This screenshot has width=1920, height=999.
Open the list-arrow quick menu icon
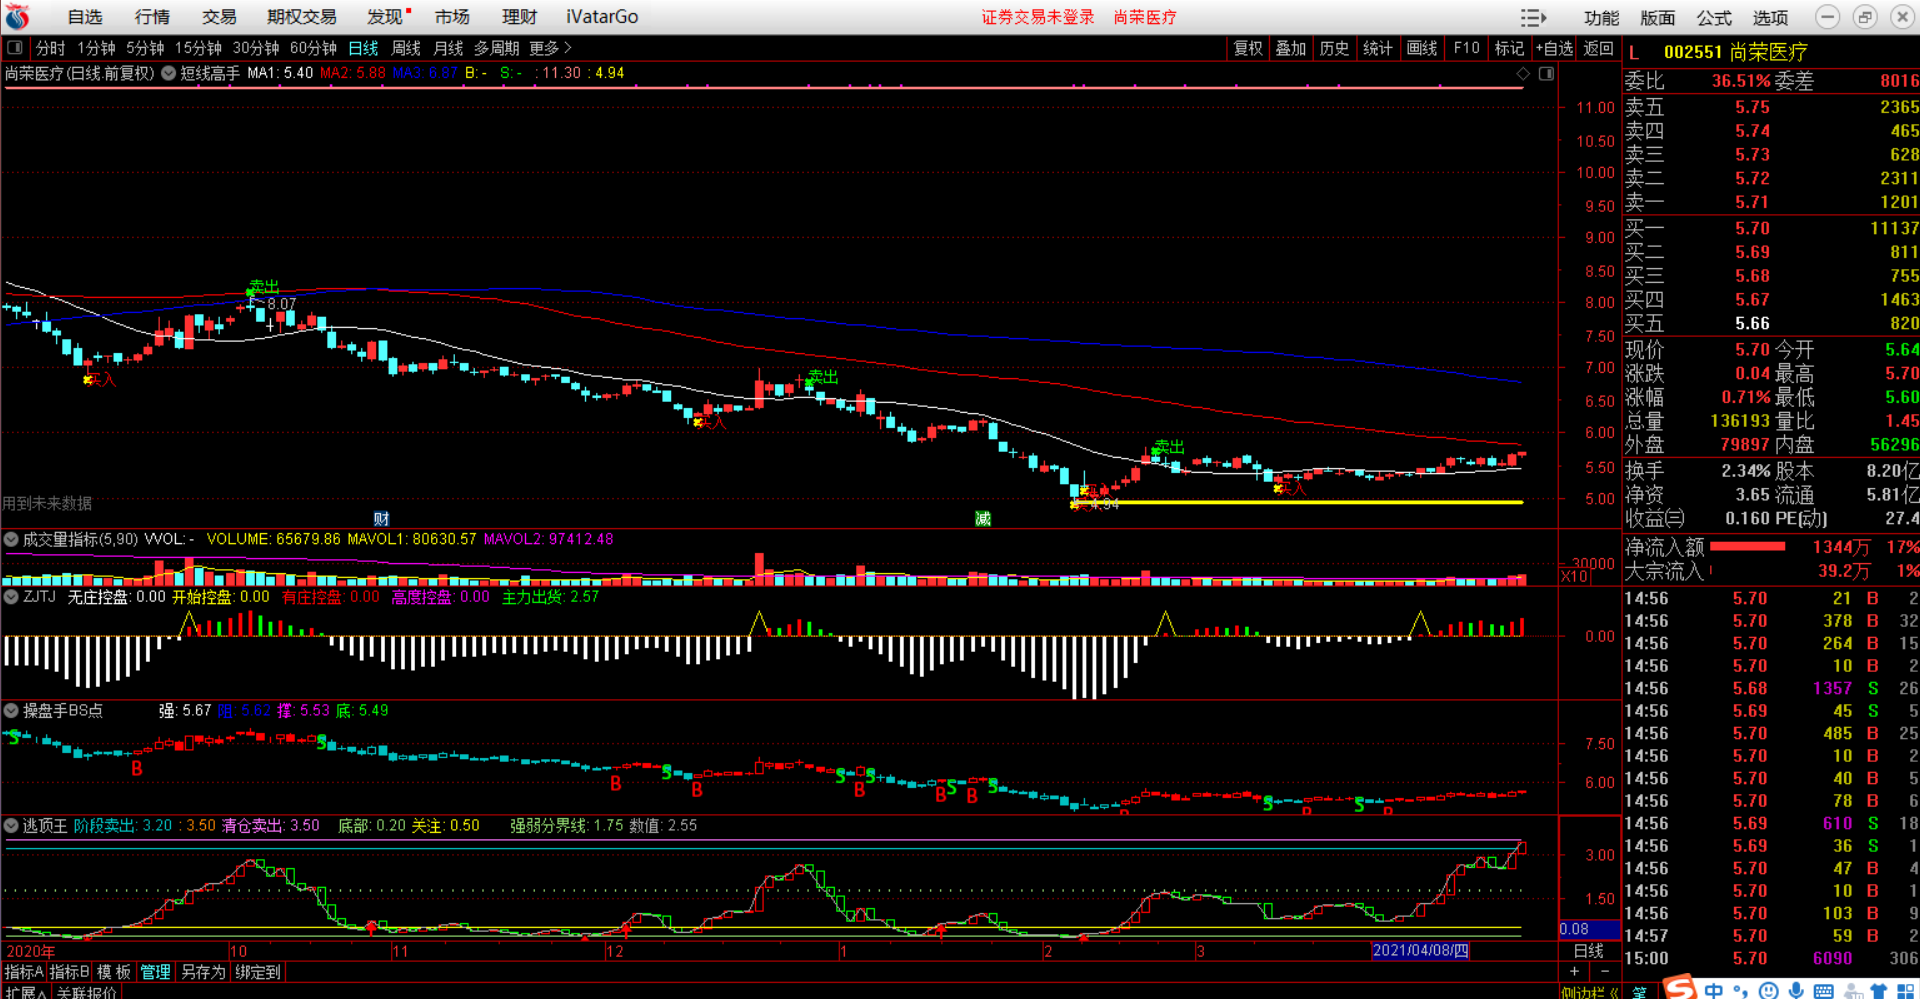tap(1533, 18)
